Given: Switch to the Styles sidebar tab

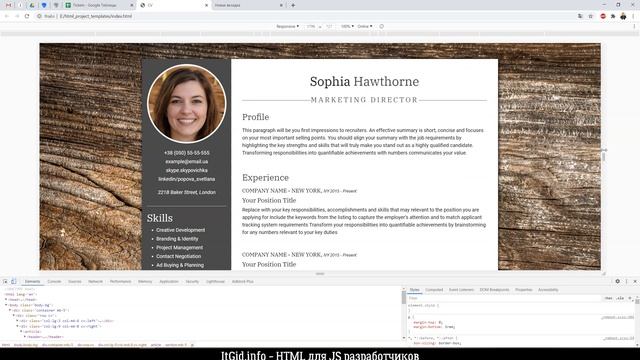Looking at the screenshot, I should 414,290.
